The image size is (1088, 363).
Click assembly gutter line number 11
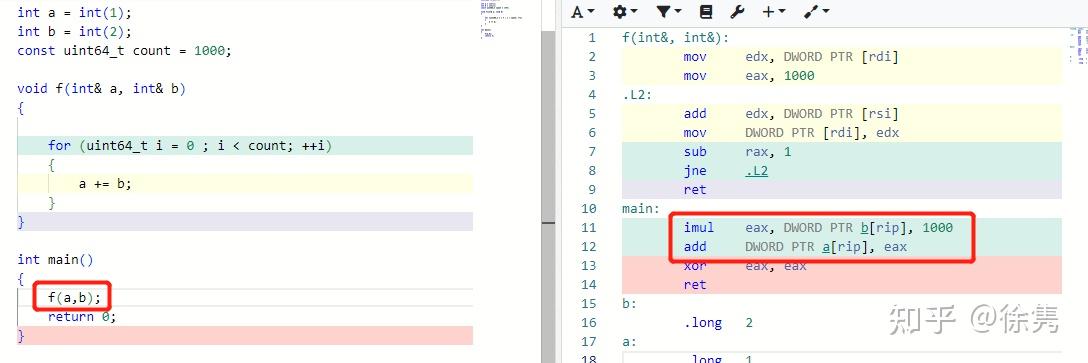[587, 228]
